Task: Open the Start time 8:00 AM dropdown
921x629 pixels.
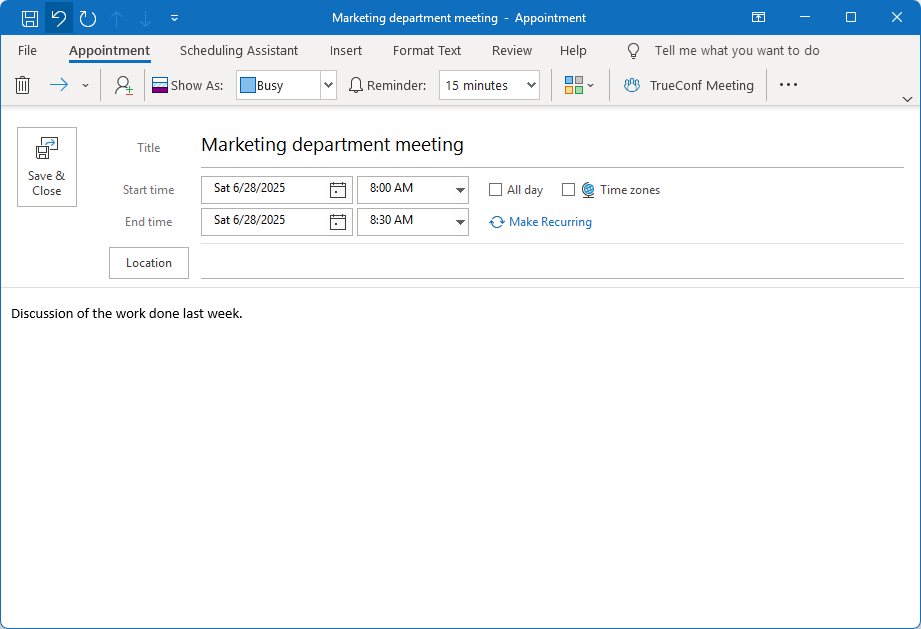Action: point(460,190)
